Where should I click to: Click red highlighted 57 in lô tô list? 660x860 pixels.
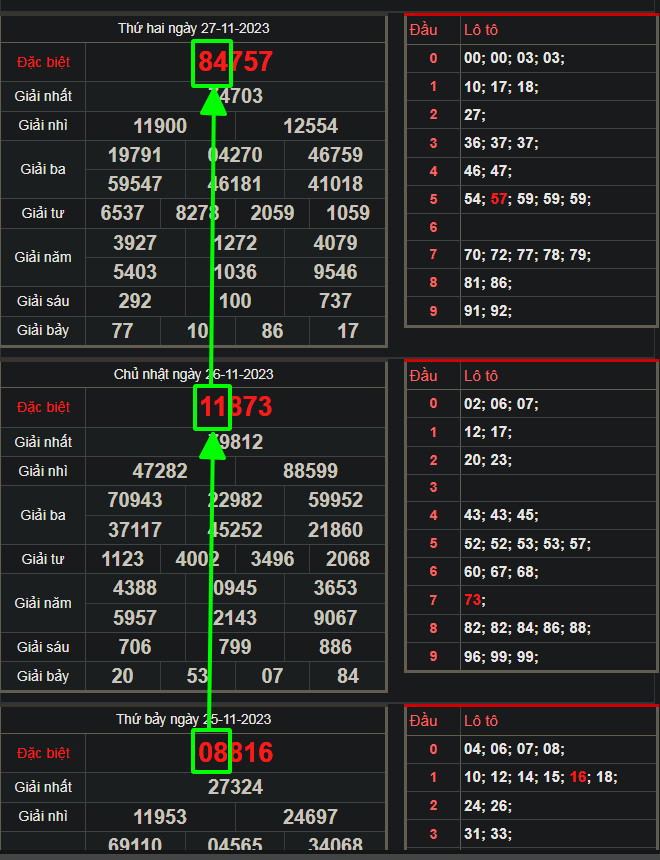[500, 199]
